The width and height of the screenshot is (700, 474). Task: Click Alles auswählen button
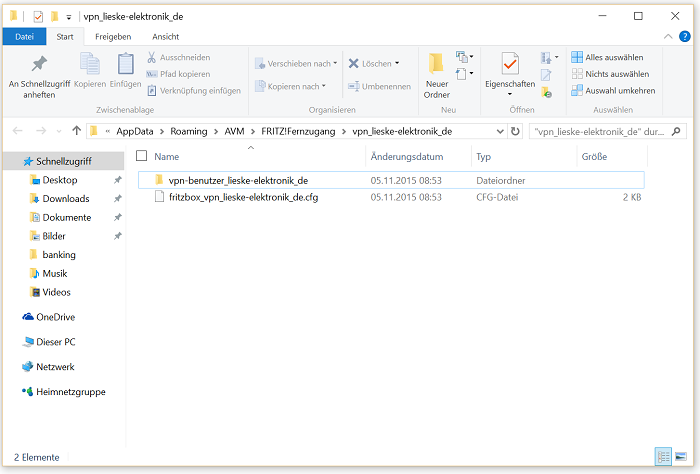pos(610,57)
